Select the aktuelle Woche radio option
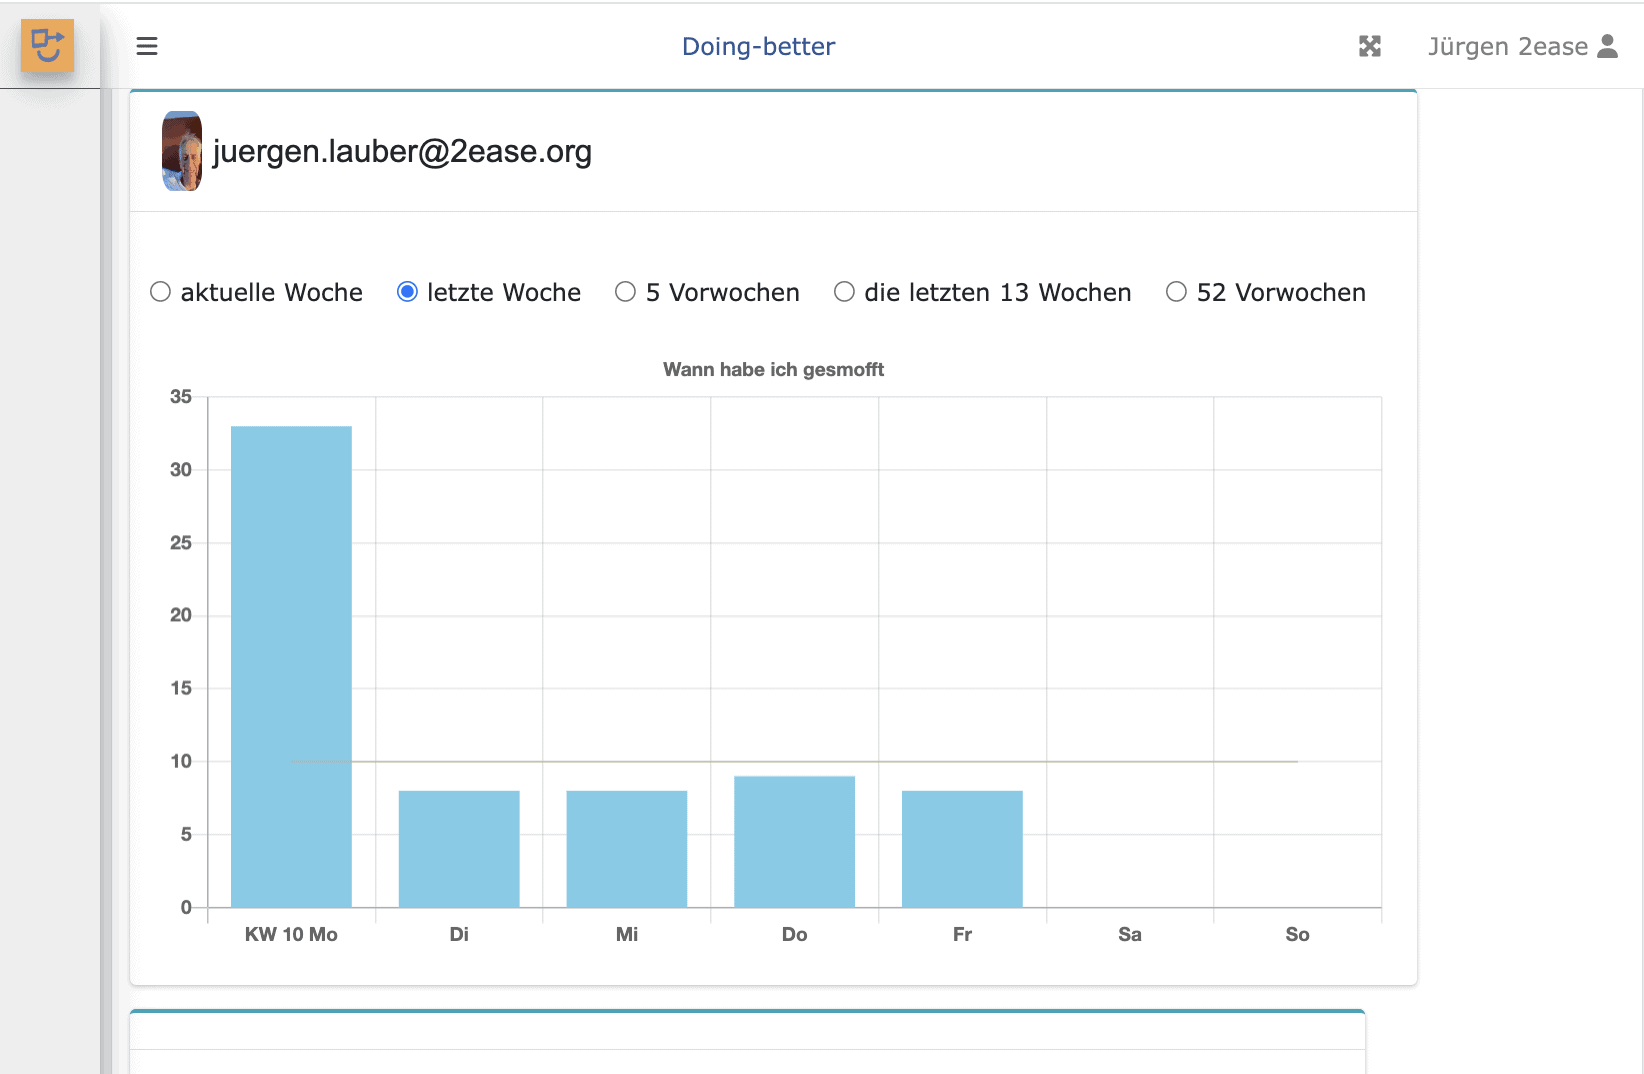 160,292
